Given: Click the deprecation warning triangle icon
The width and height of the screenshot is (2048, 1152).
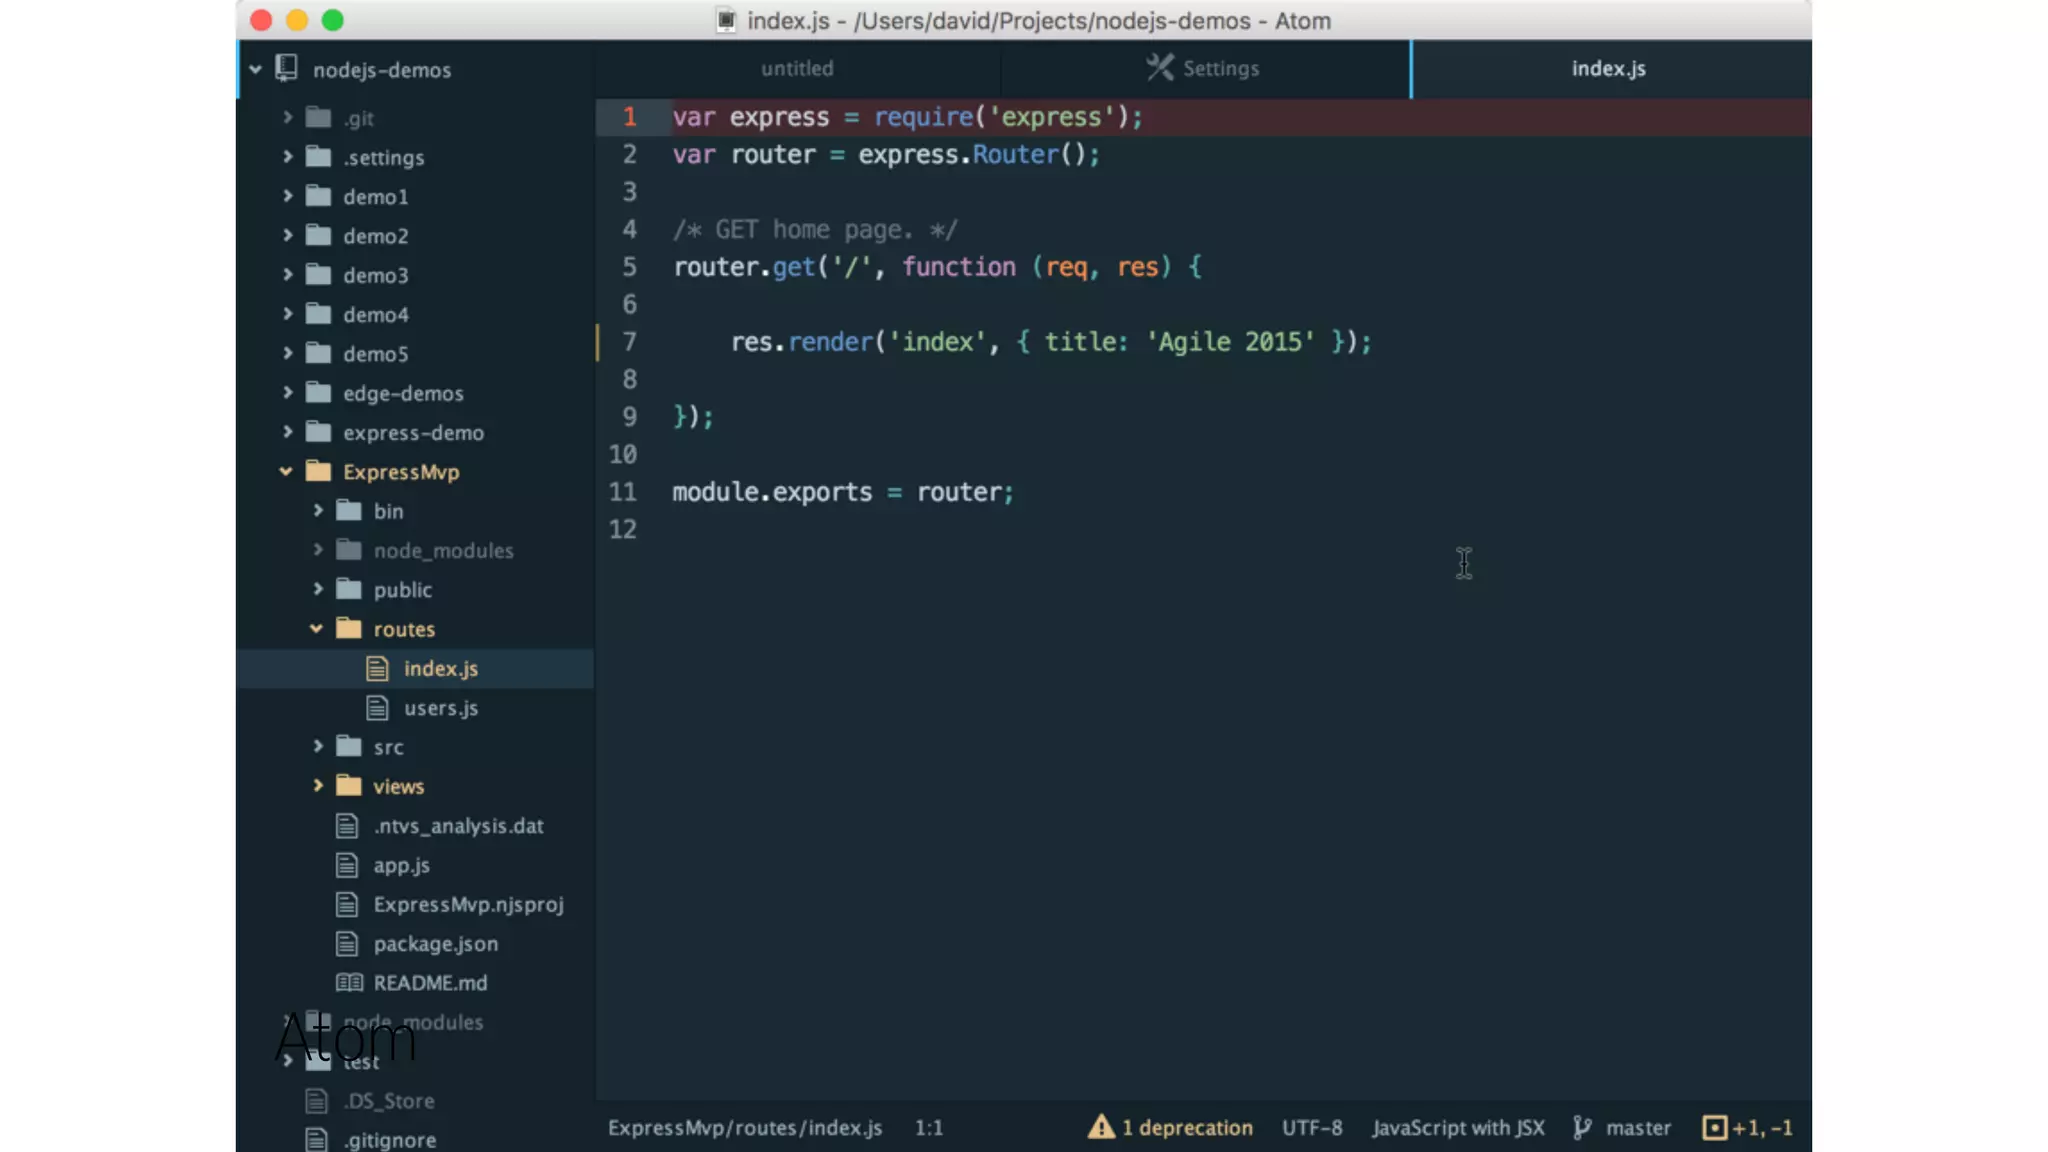Looking at the screenshot, I should tap(1100, 1127).
